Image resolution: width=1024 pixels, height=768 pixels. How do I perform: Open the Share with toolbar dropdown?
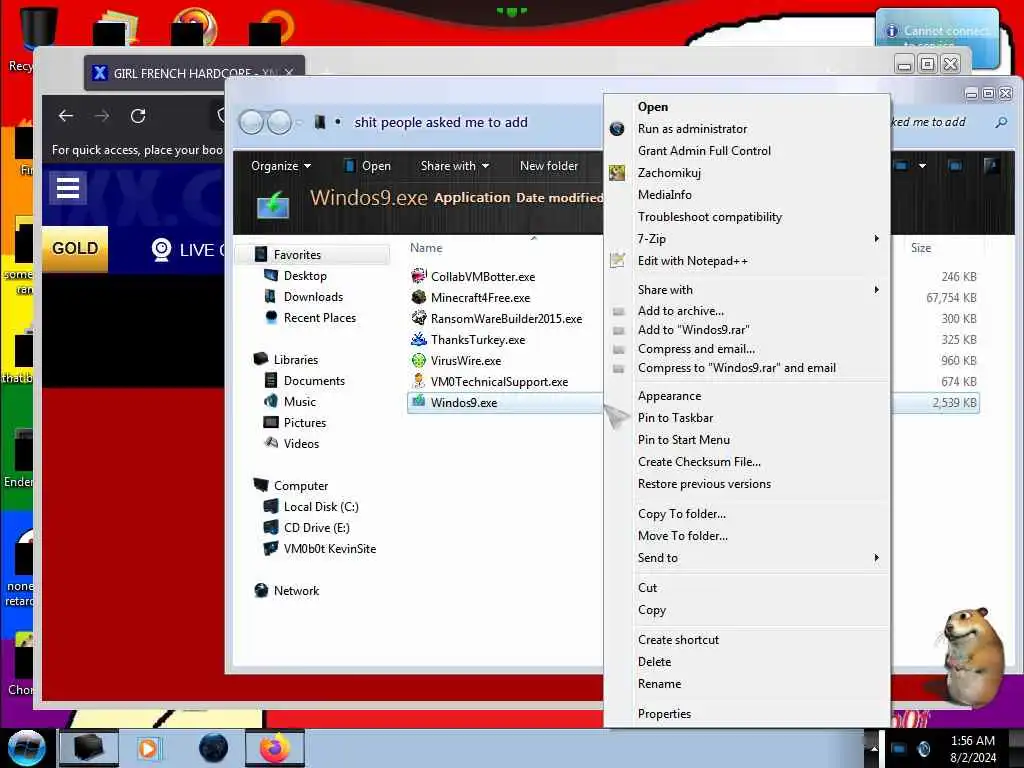coord(455,166)
